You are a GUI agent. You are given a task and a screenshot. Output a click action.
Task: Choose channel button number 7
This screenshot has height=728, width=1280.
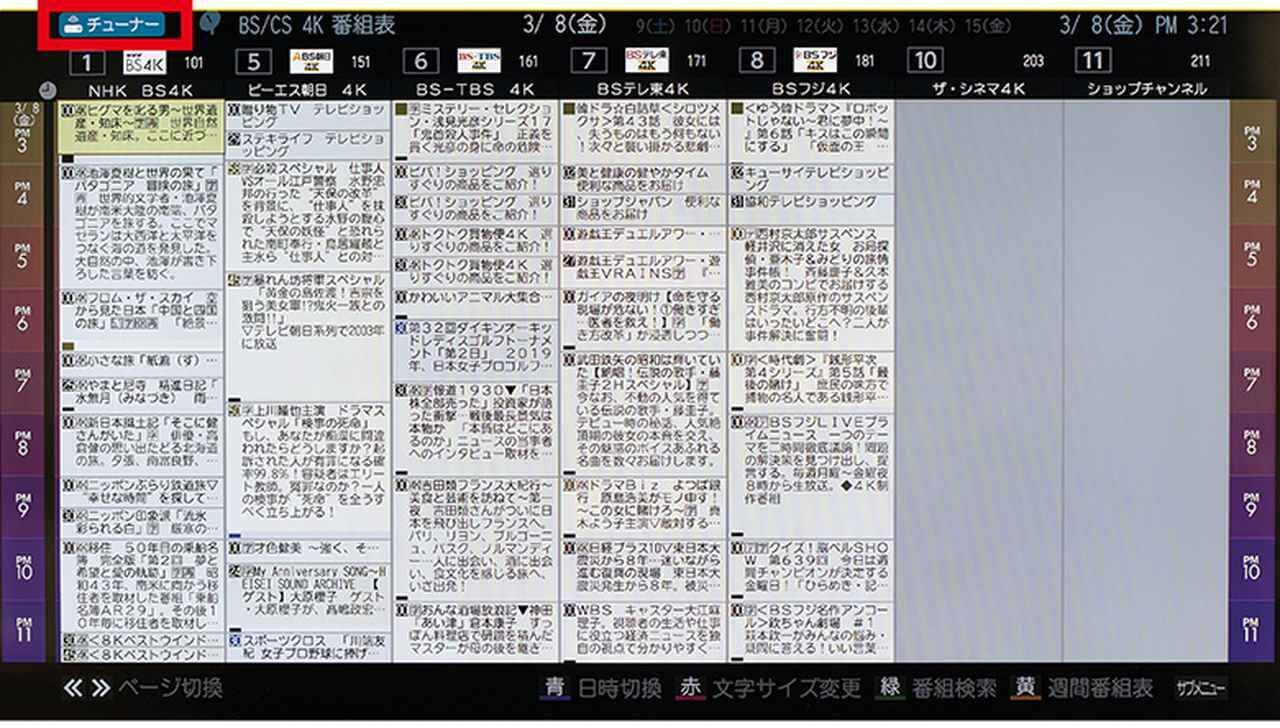(589, 63)
